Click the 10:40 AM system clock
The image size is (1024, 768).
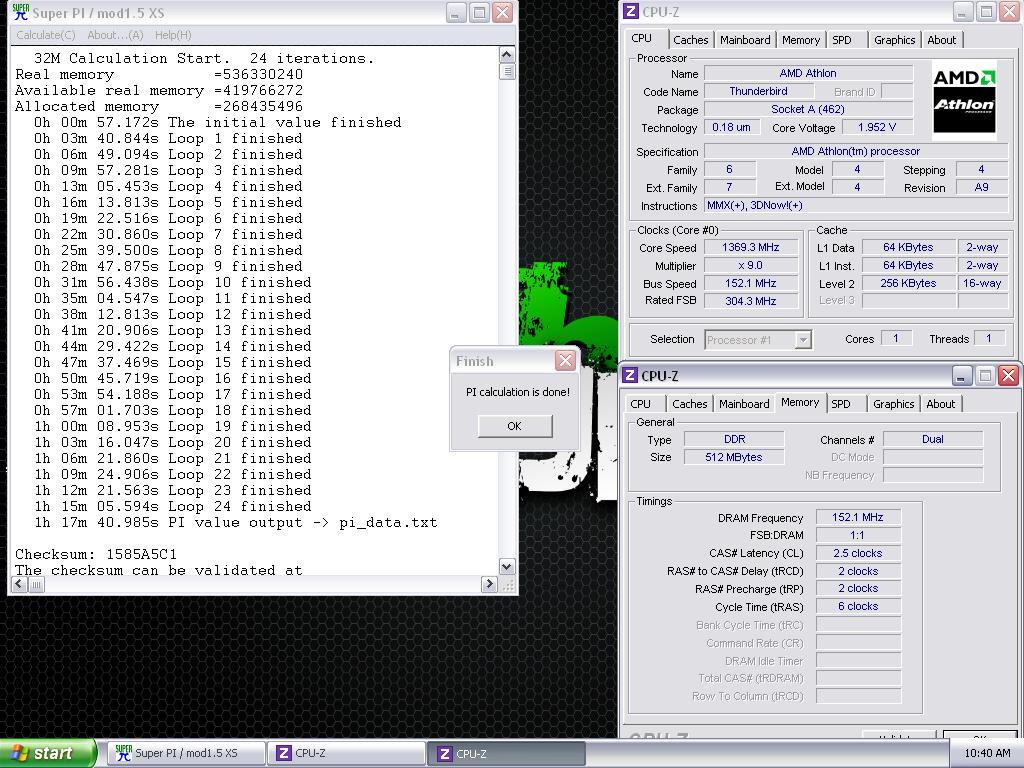(x=987, y=753)
